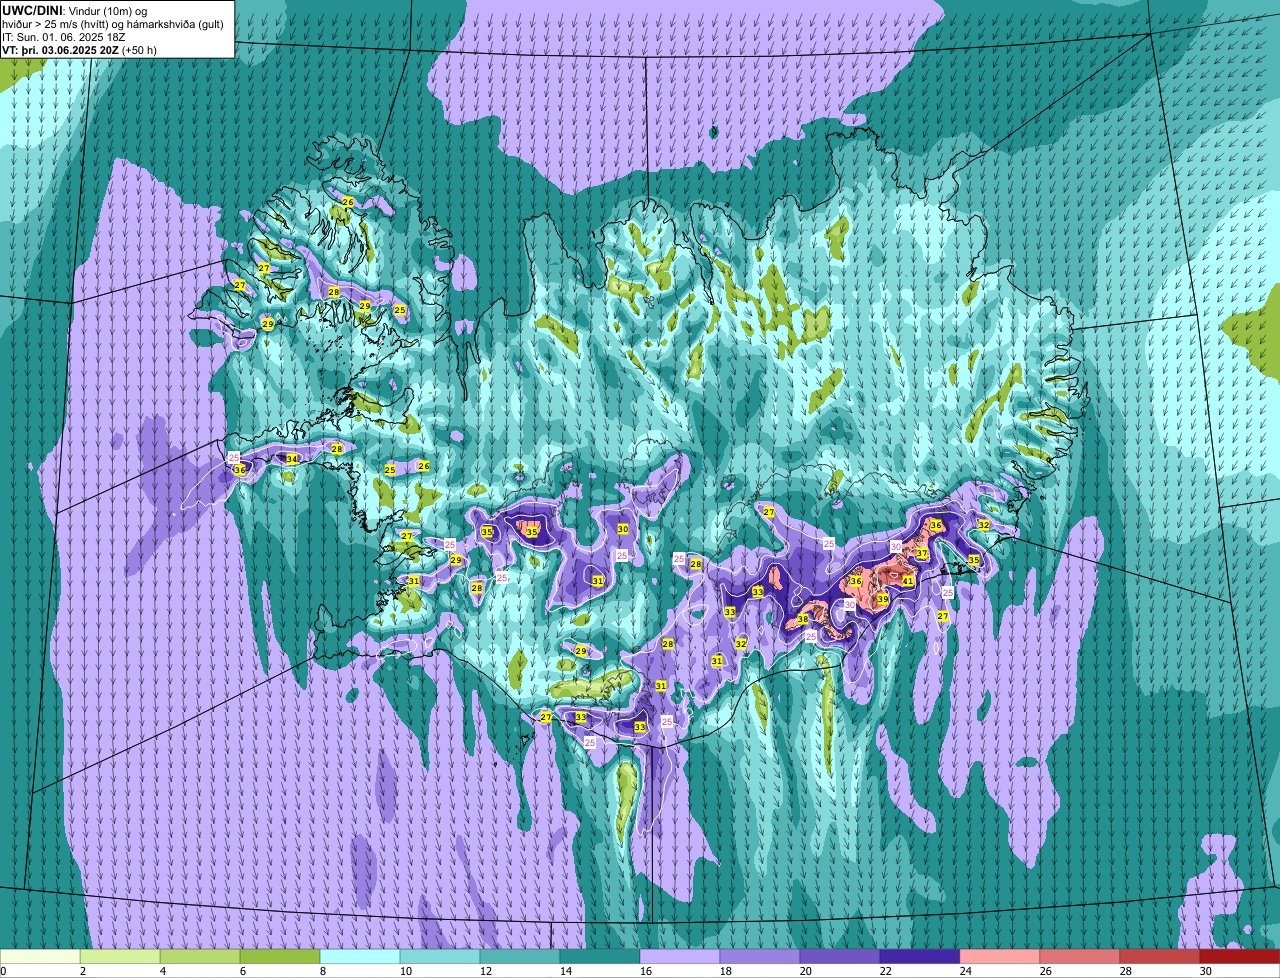Pick the 28–30 m/s red legend swatch
Image resolution: width=1280 pixels, height=978 pixels.
(x=1160, y=957)
